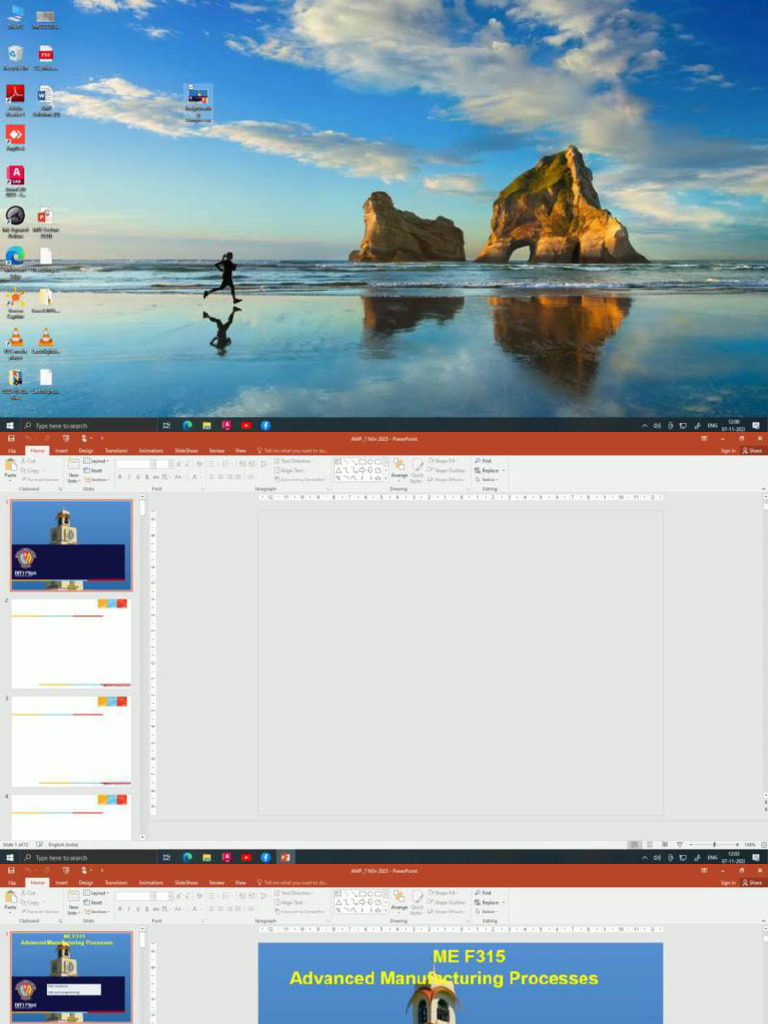Click the PowerPoint icon in the taskbar
Image resolution: width=768 pixels, height=1024 pixels.
coord(286,857)
